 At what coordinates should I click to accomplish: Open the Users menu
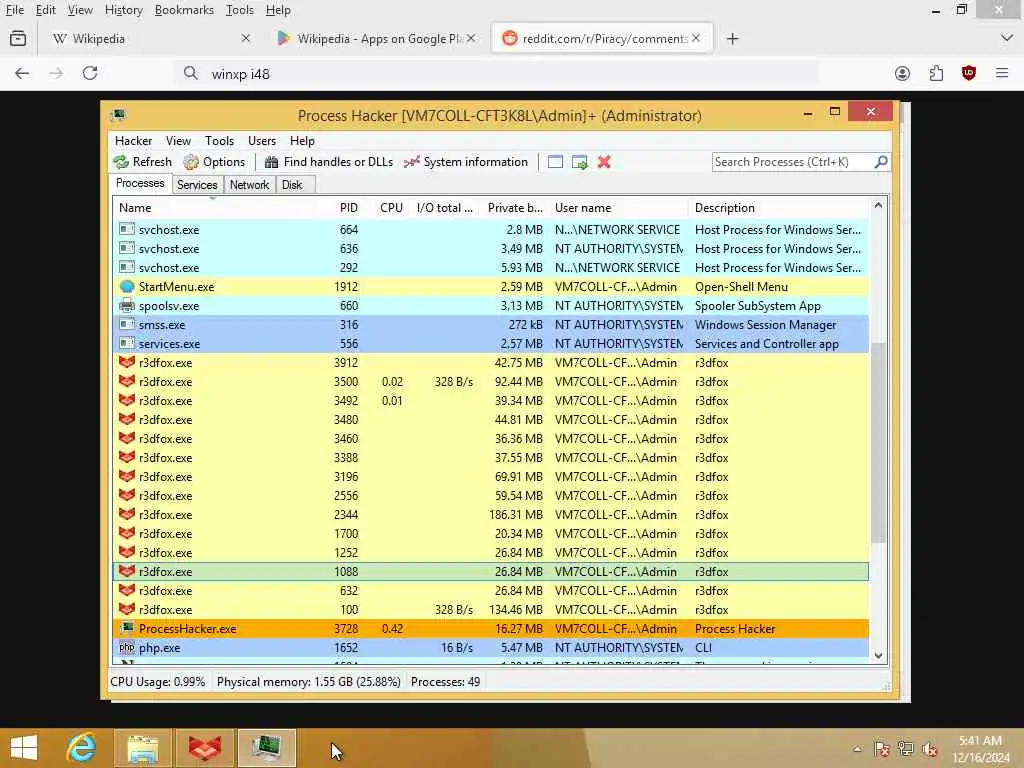pos(262,141)
